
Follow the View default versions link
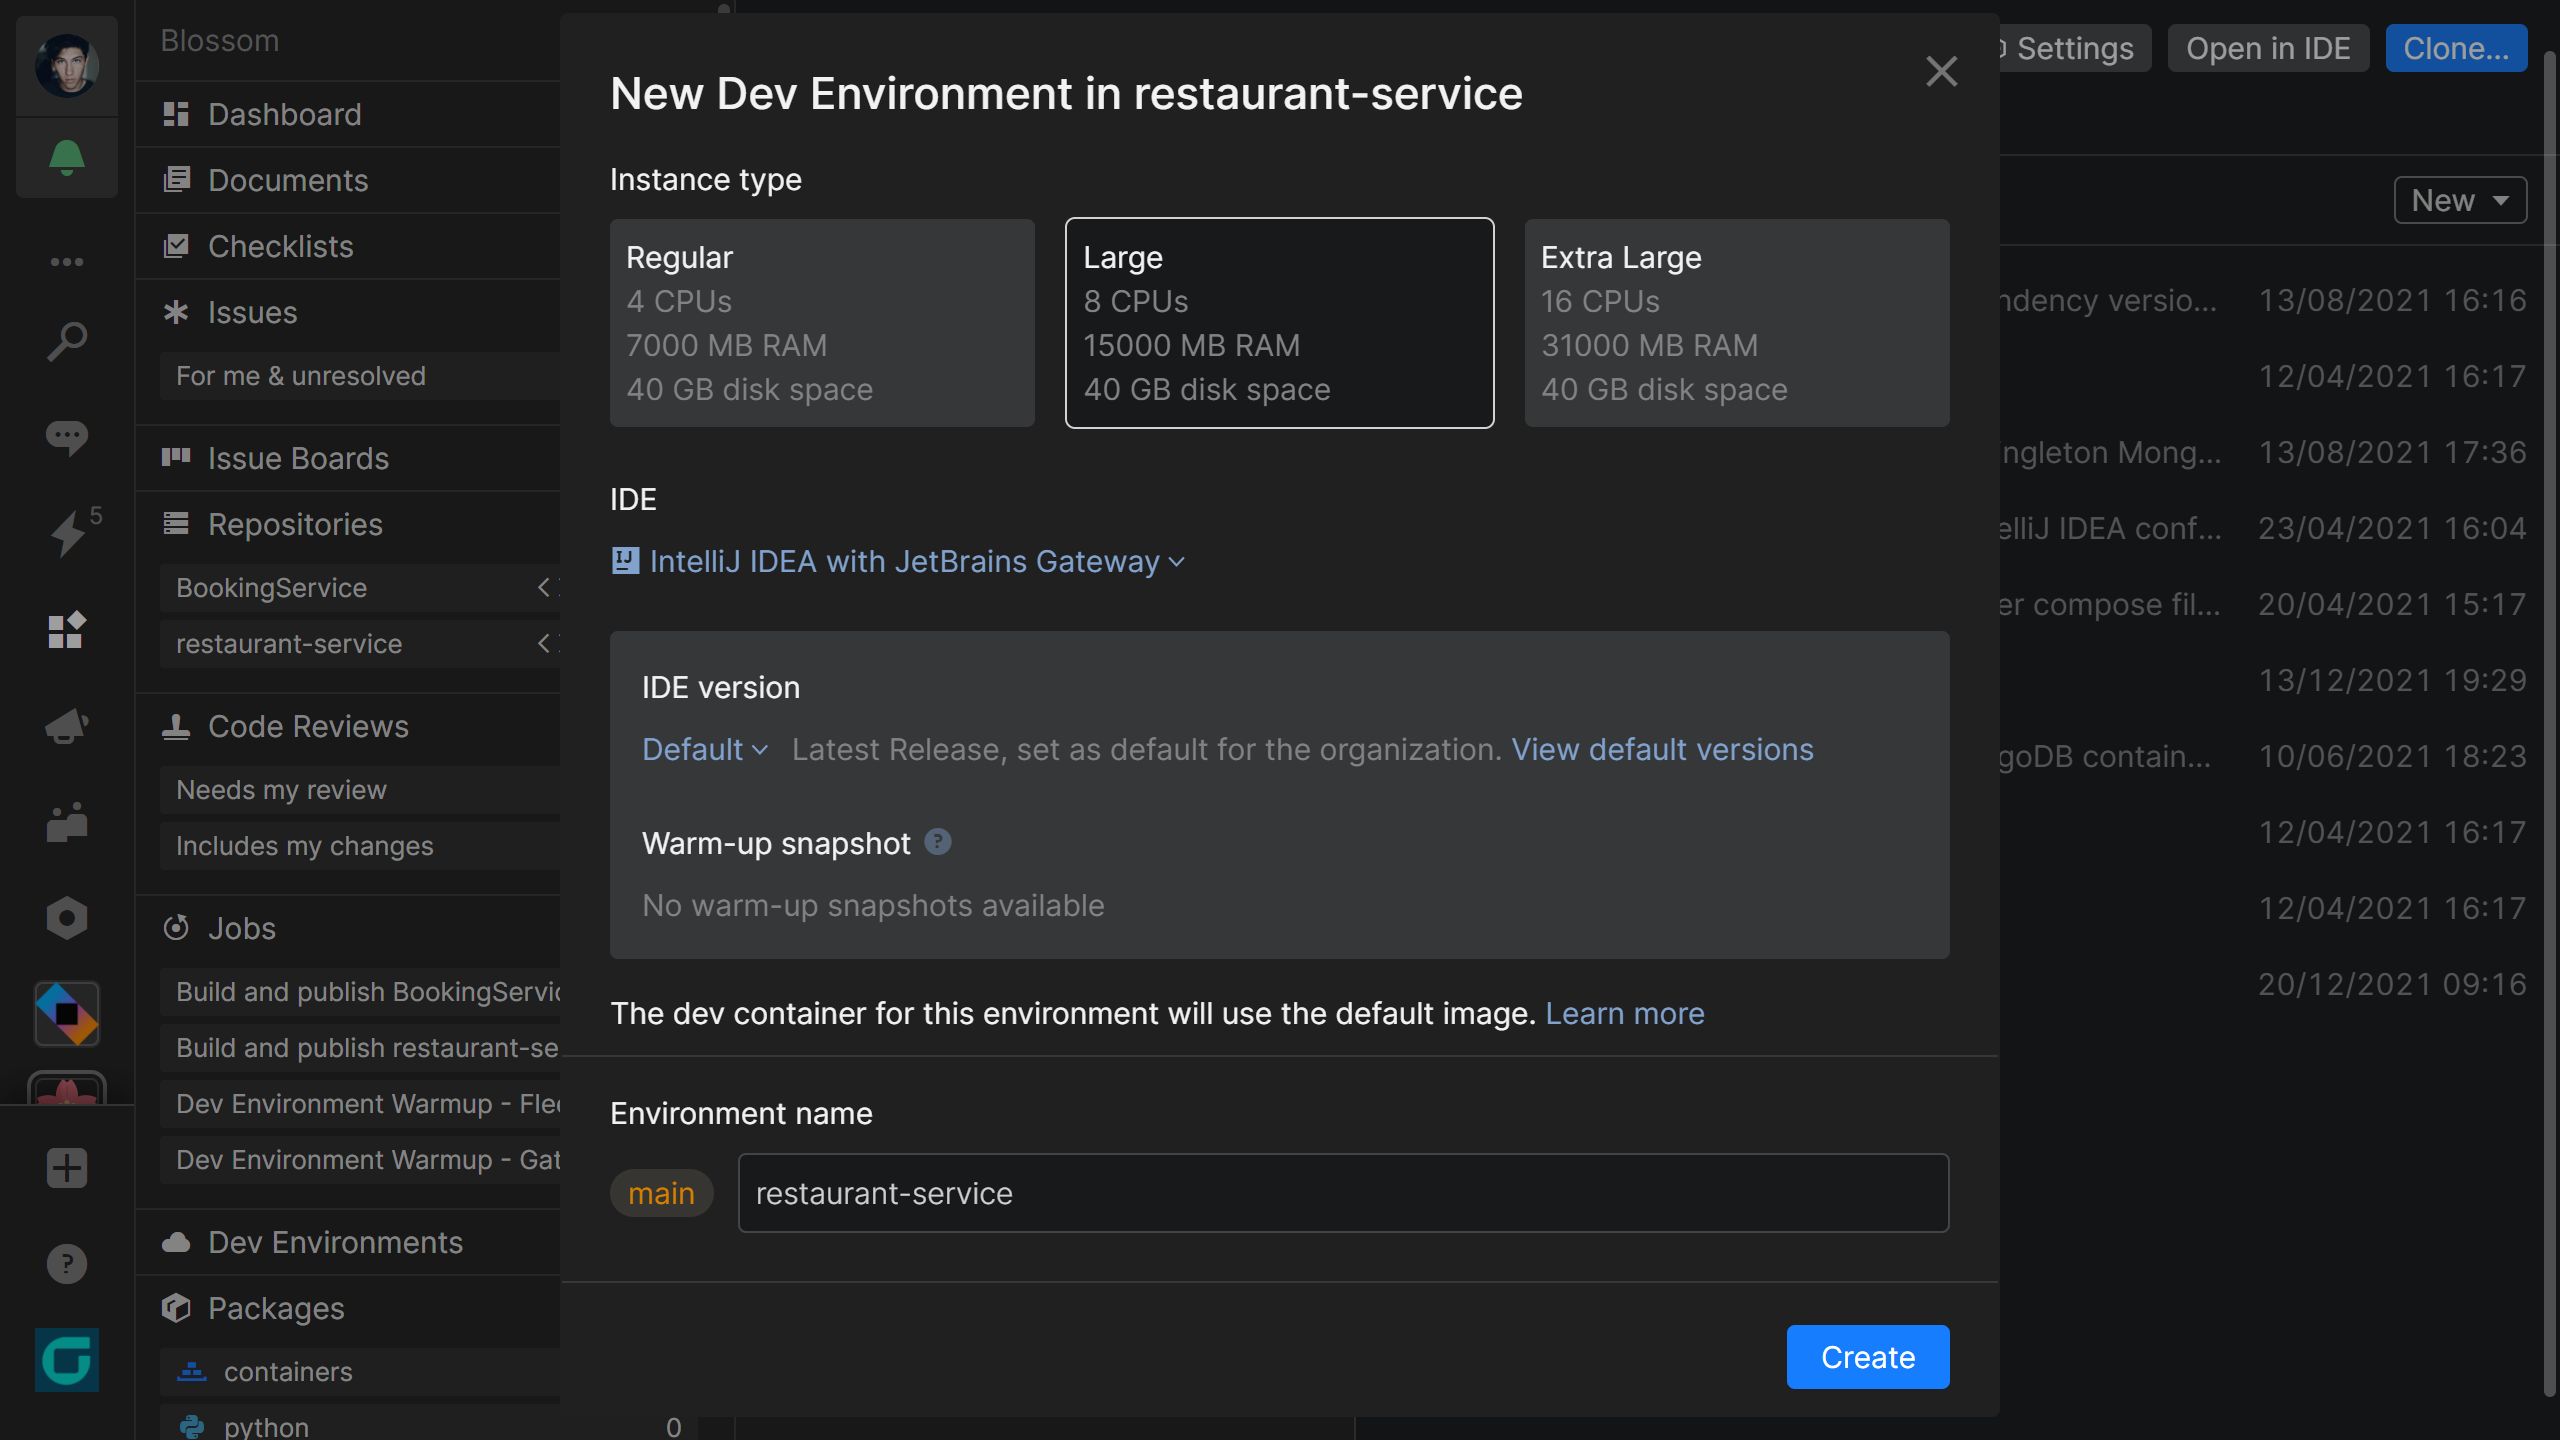[1662, 749]
